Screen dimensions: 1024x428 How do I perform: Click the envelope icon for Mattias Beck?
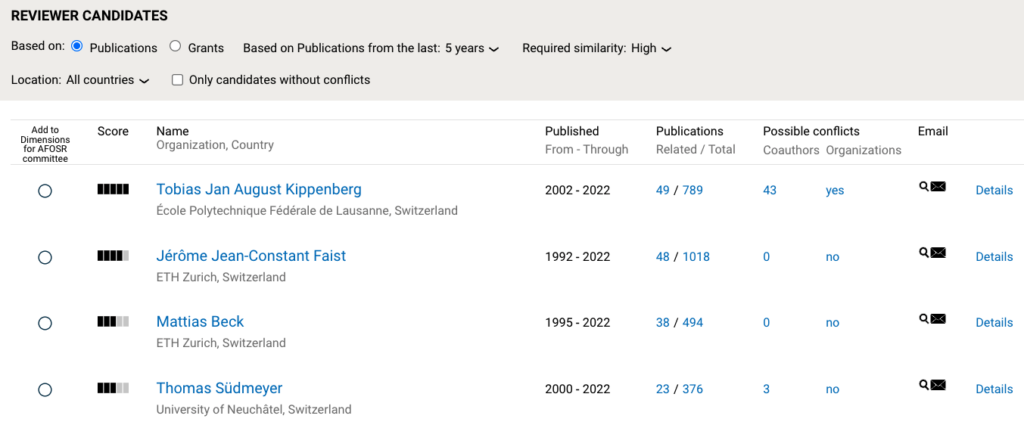tap(938, 318)
